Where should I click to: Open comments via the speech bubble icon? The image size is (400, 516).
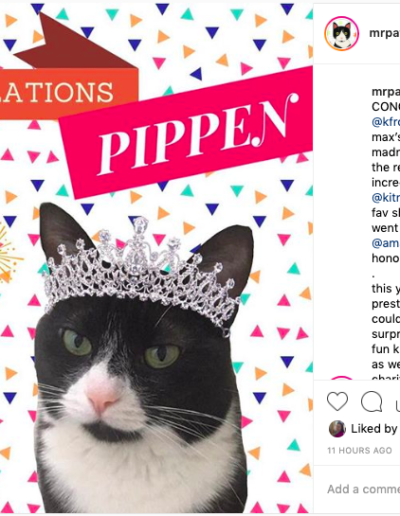(x=372, y=401)
